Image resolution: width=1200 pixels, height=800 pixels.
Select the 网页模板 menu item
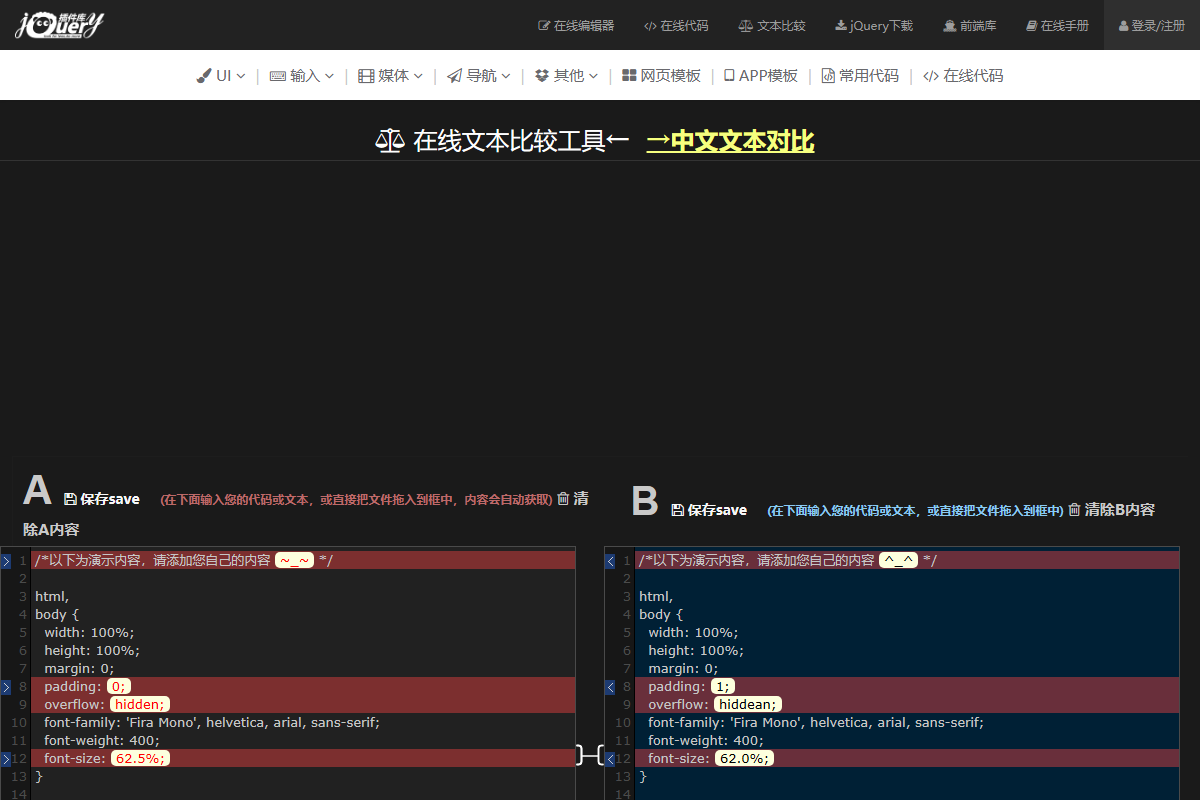pyautogui.click(x=660, y=74)
